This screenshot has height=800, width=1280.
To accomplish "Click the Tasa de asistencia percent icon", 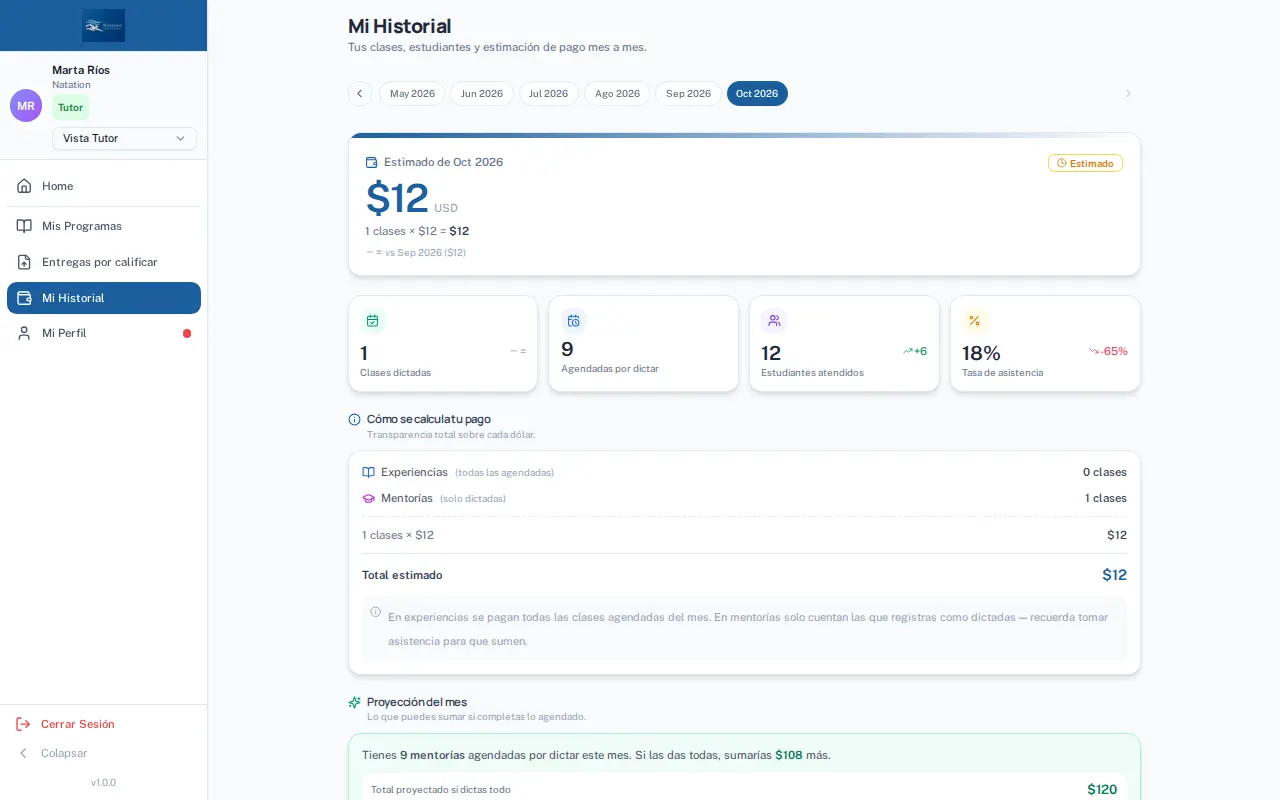I will coord(975,321).
